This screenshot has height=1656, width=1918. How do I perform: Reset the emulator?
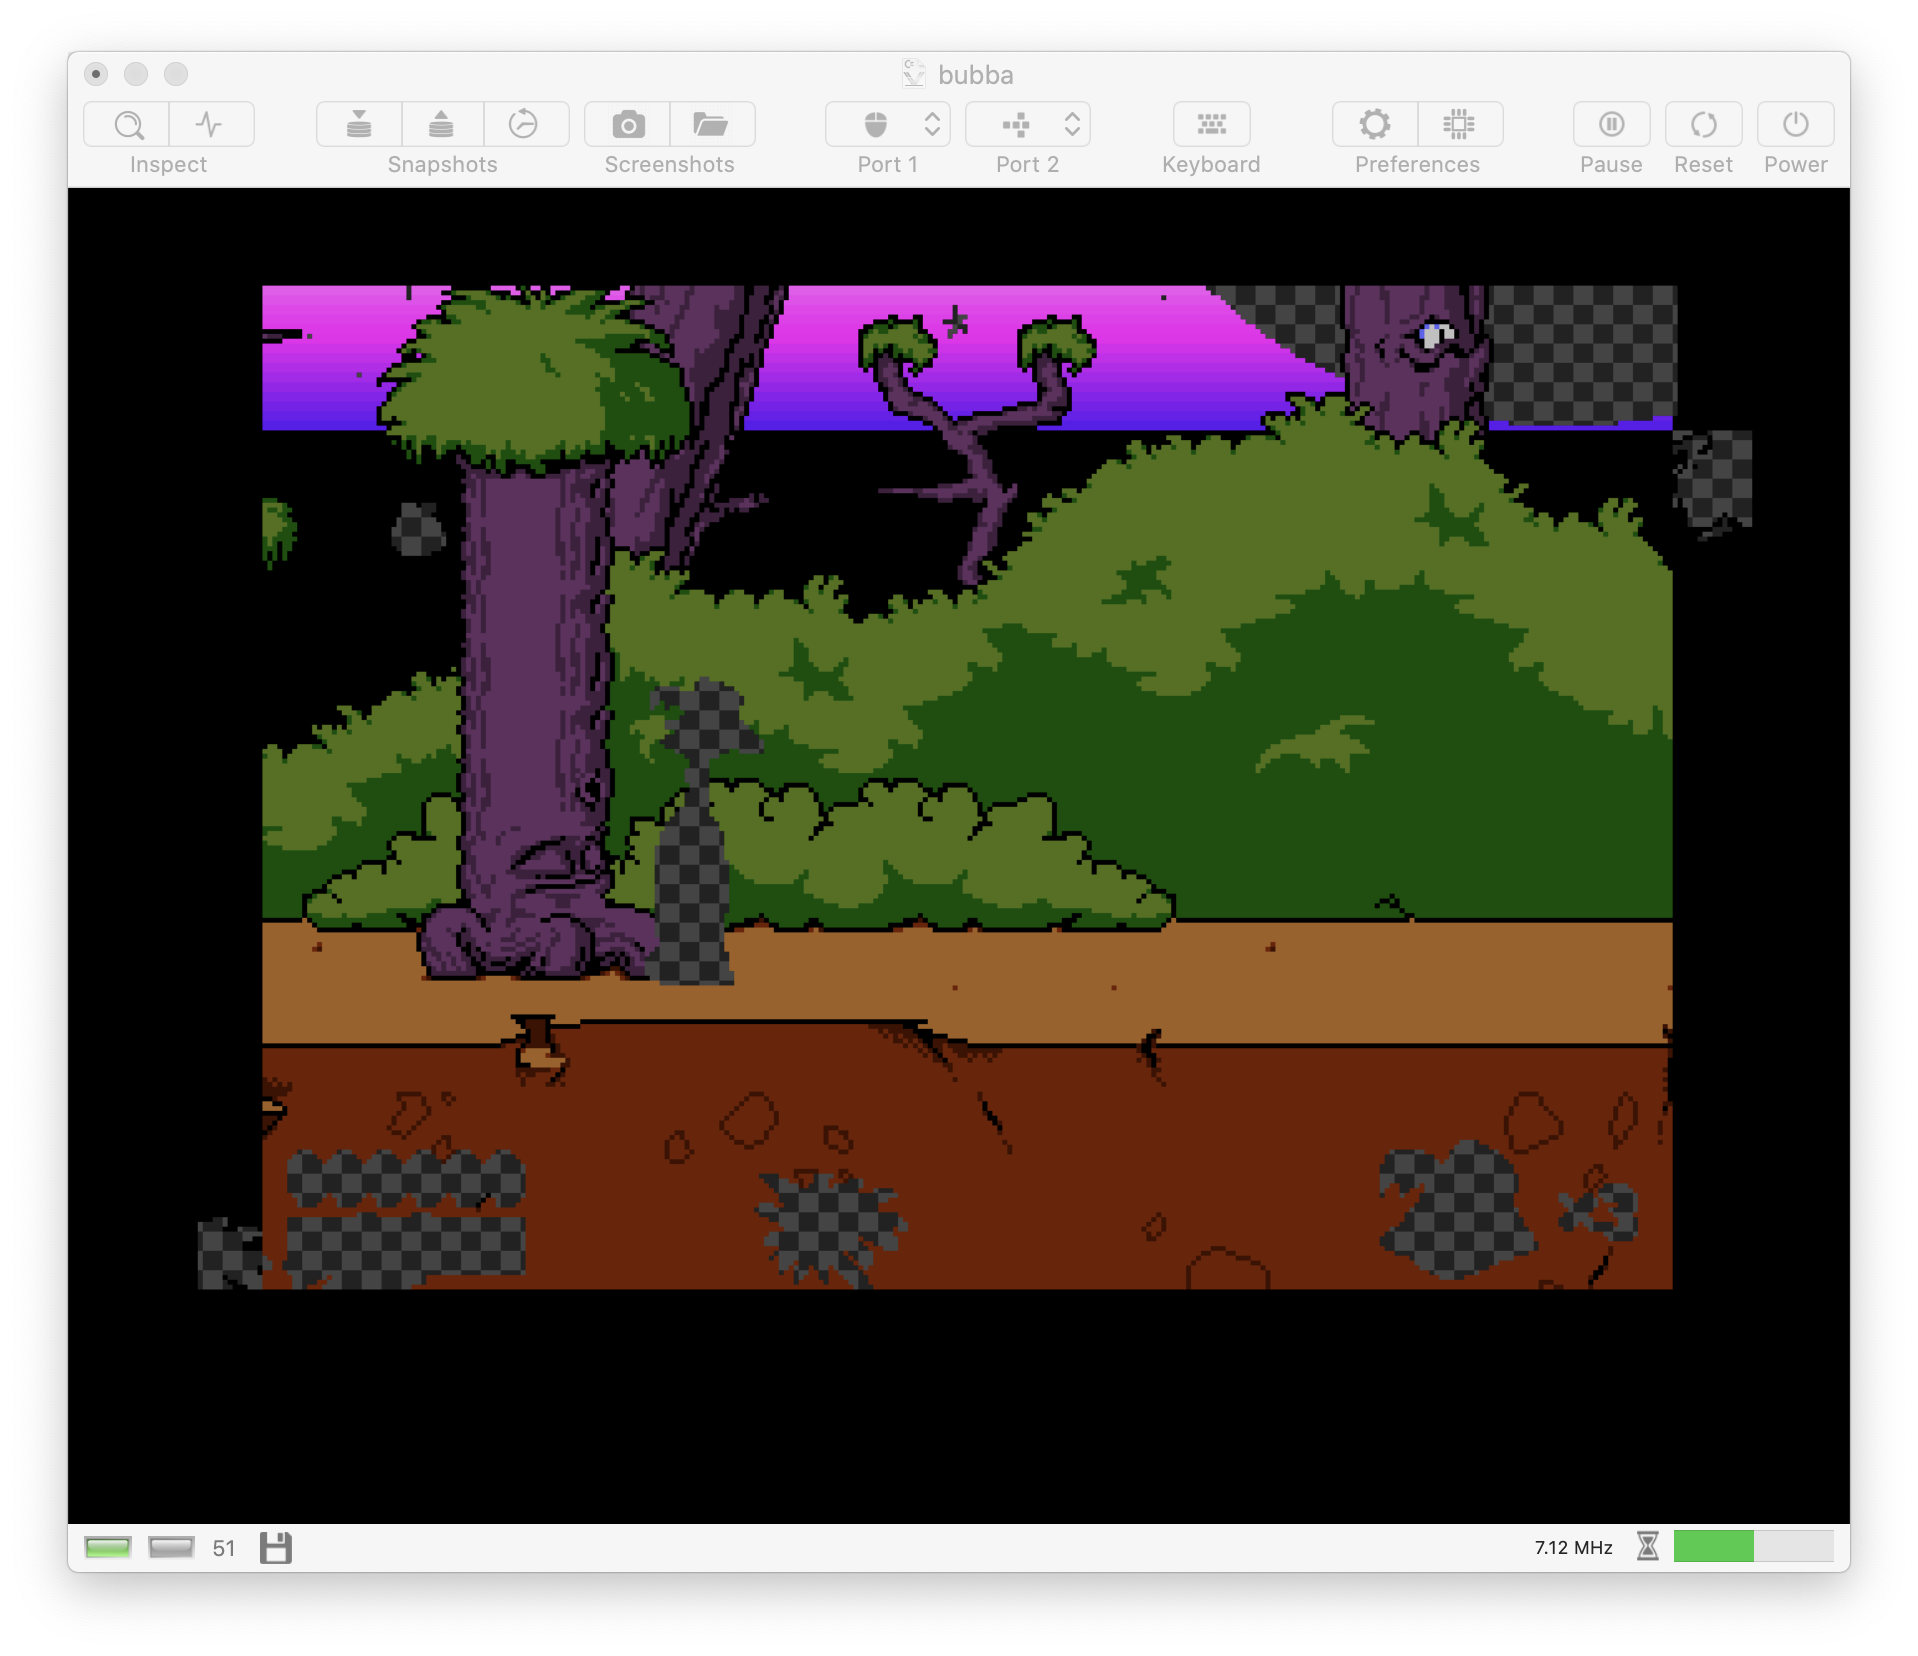[1704, 125]
